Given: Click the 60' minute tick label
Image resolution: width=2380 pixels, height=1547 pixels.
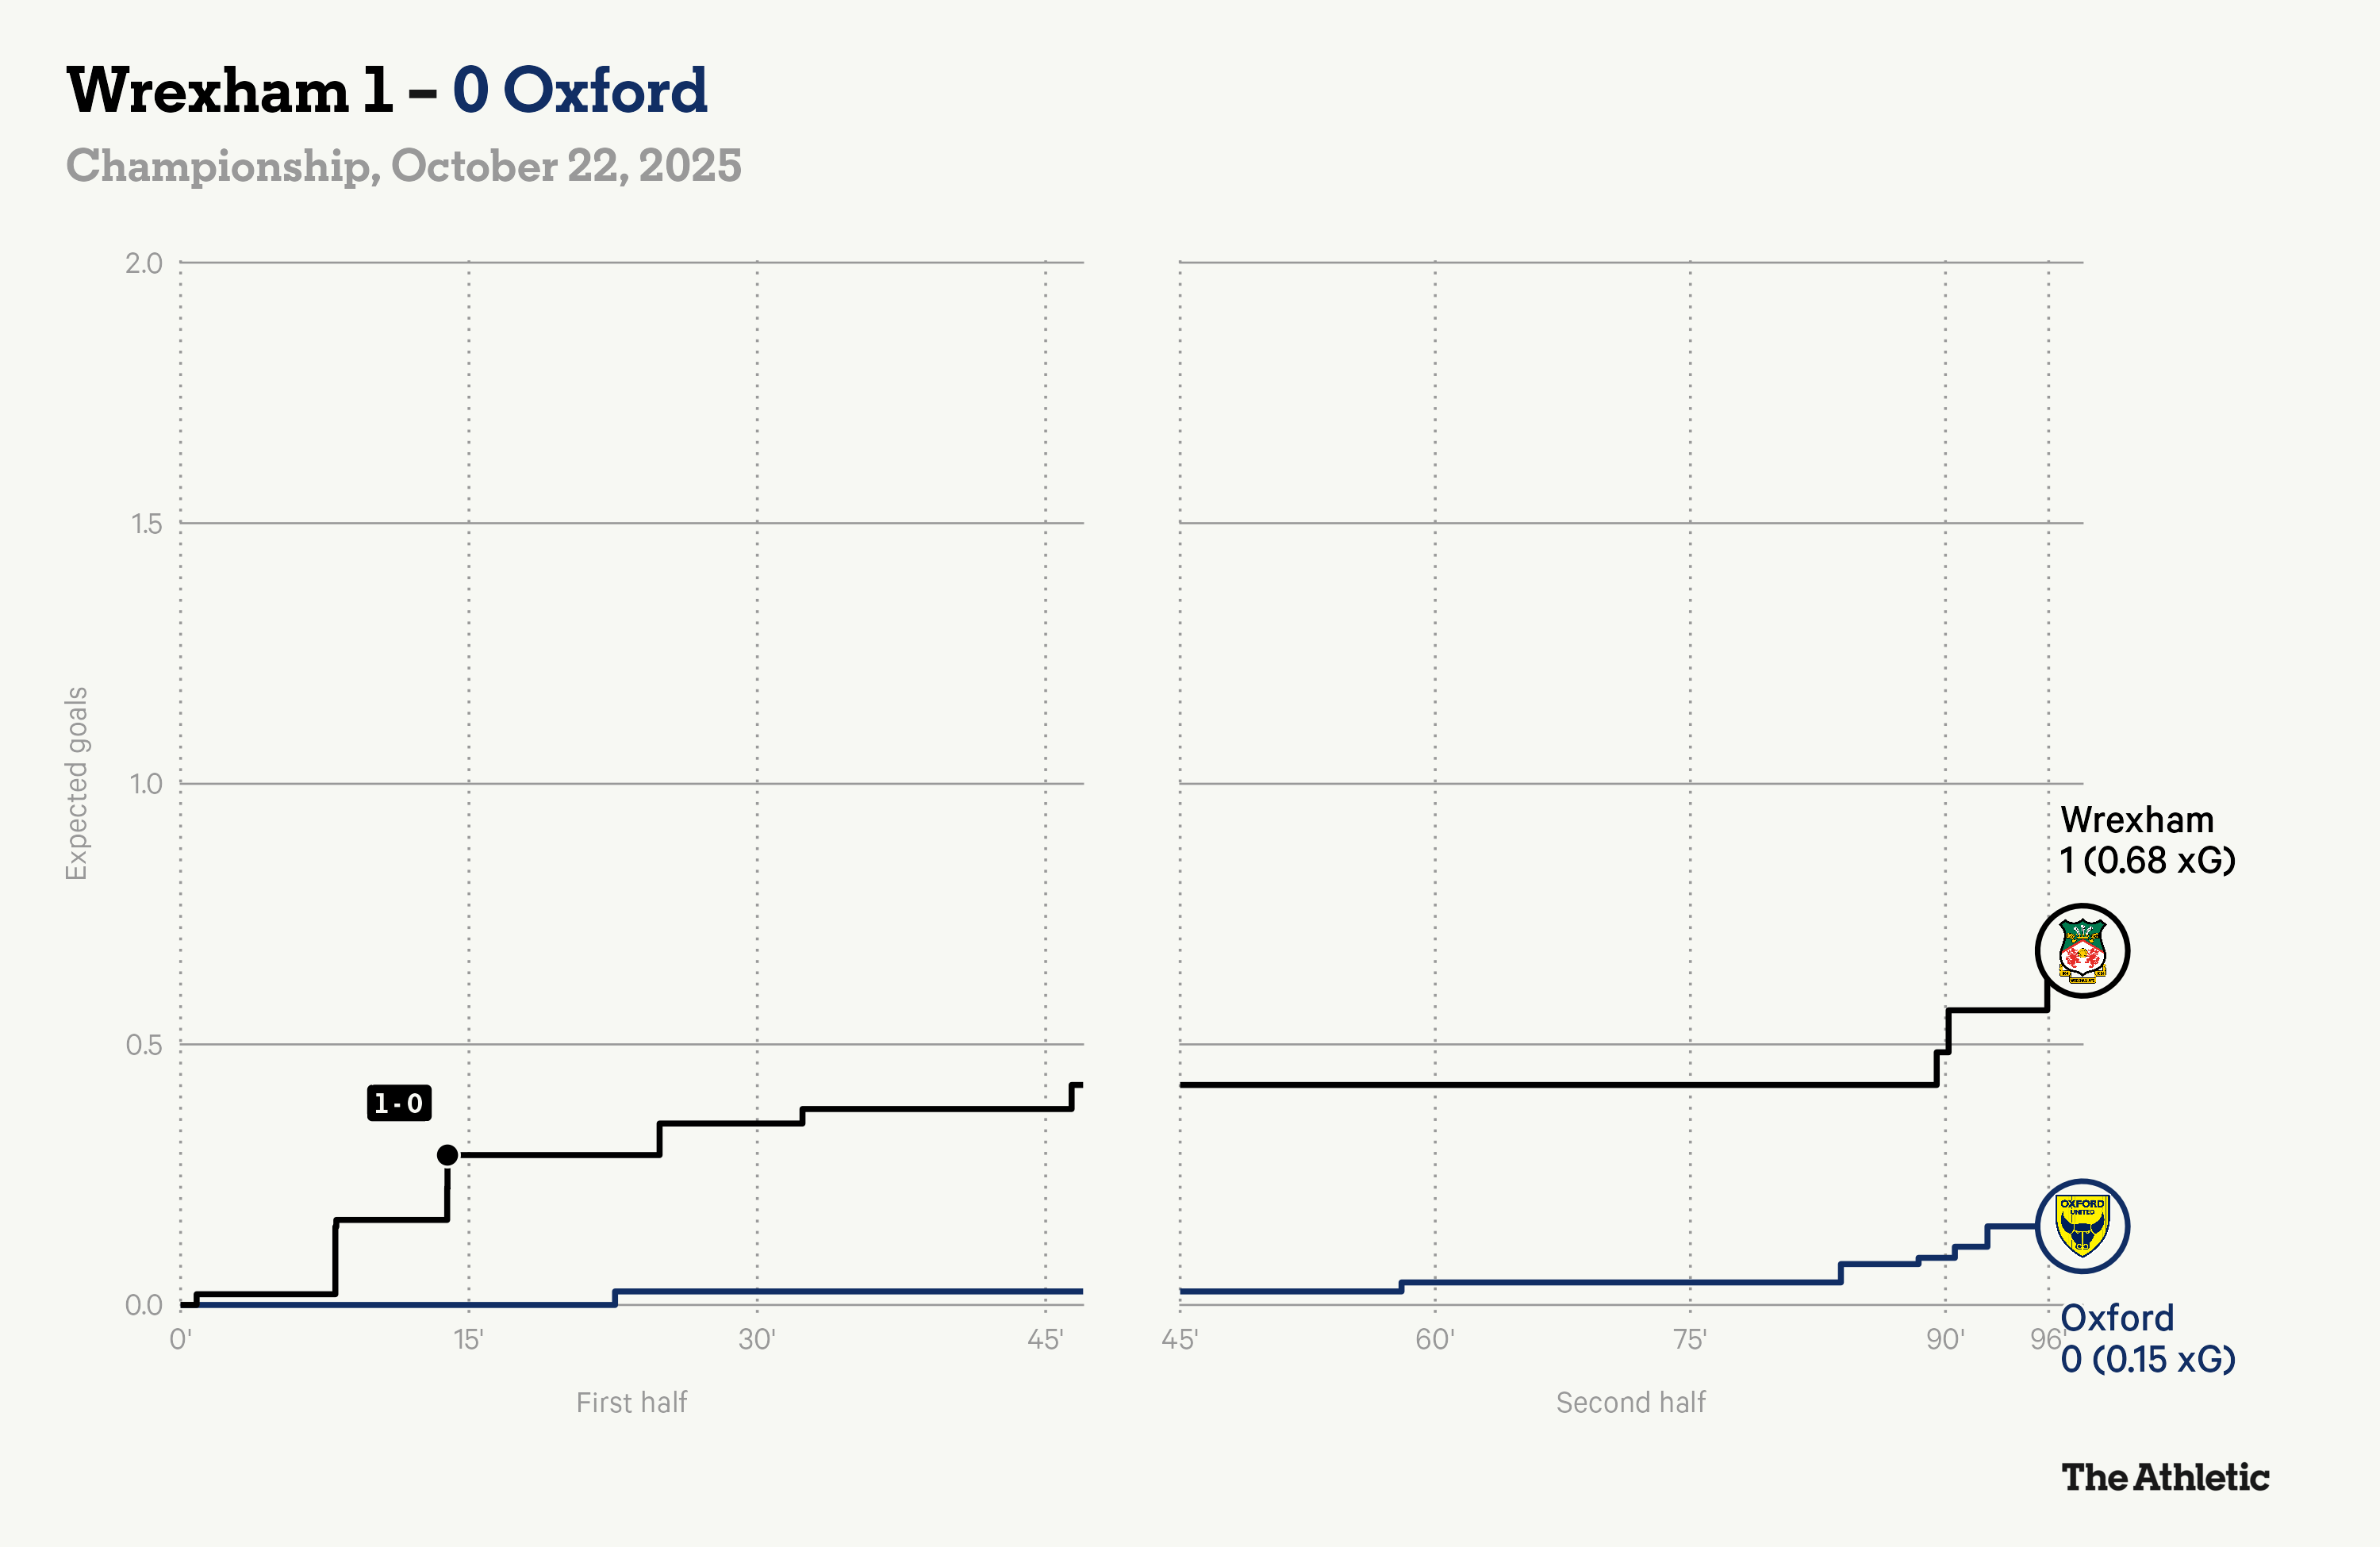Looking at the screenshot, I should (x=1434, y=1339).
